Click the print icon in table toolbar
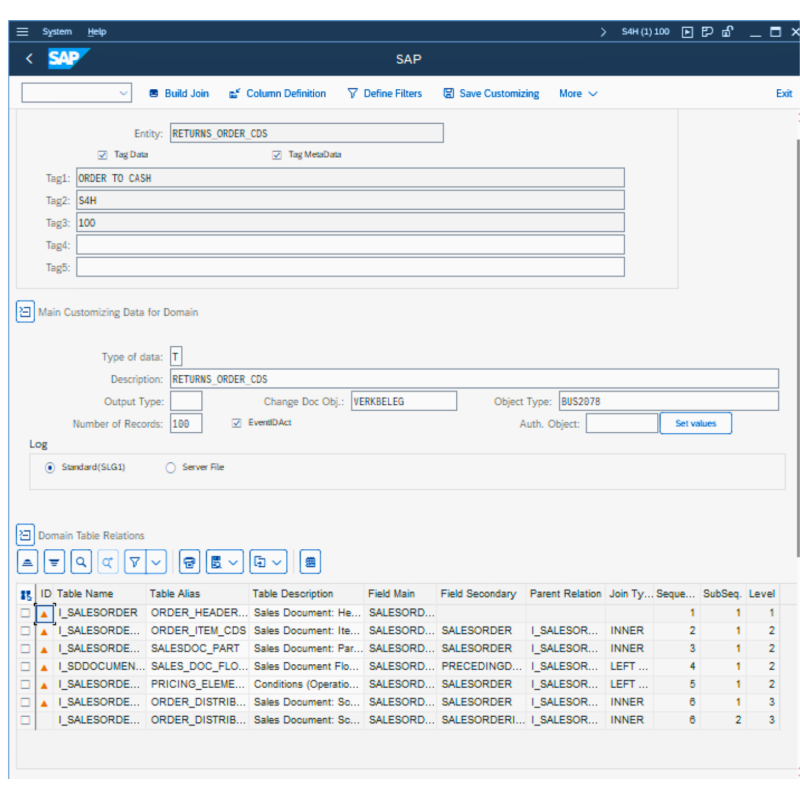The image size is (800, 800). pyautogui.click(x=189, y=562)
